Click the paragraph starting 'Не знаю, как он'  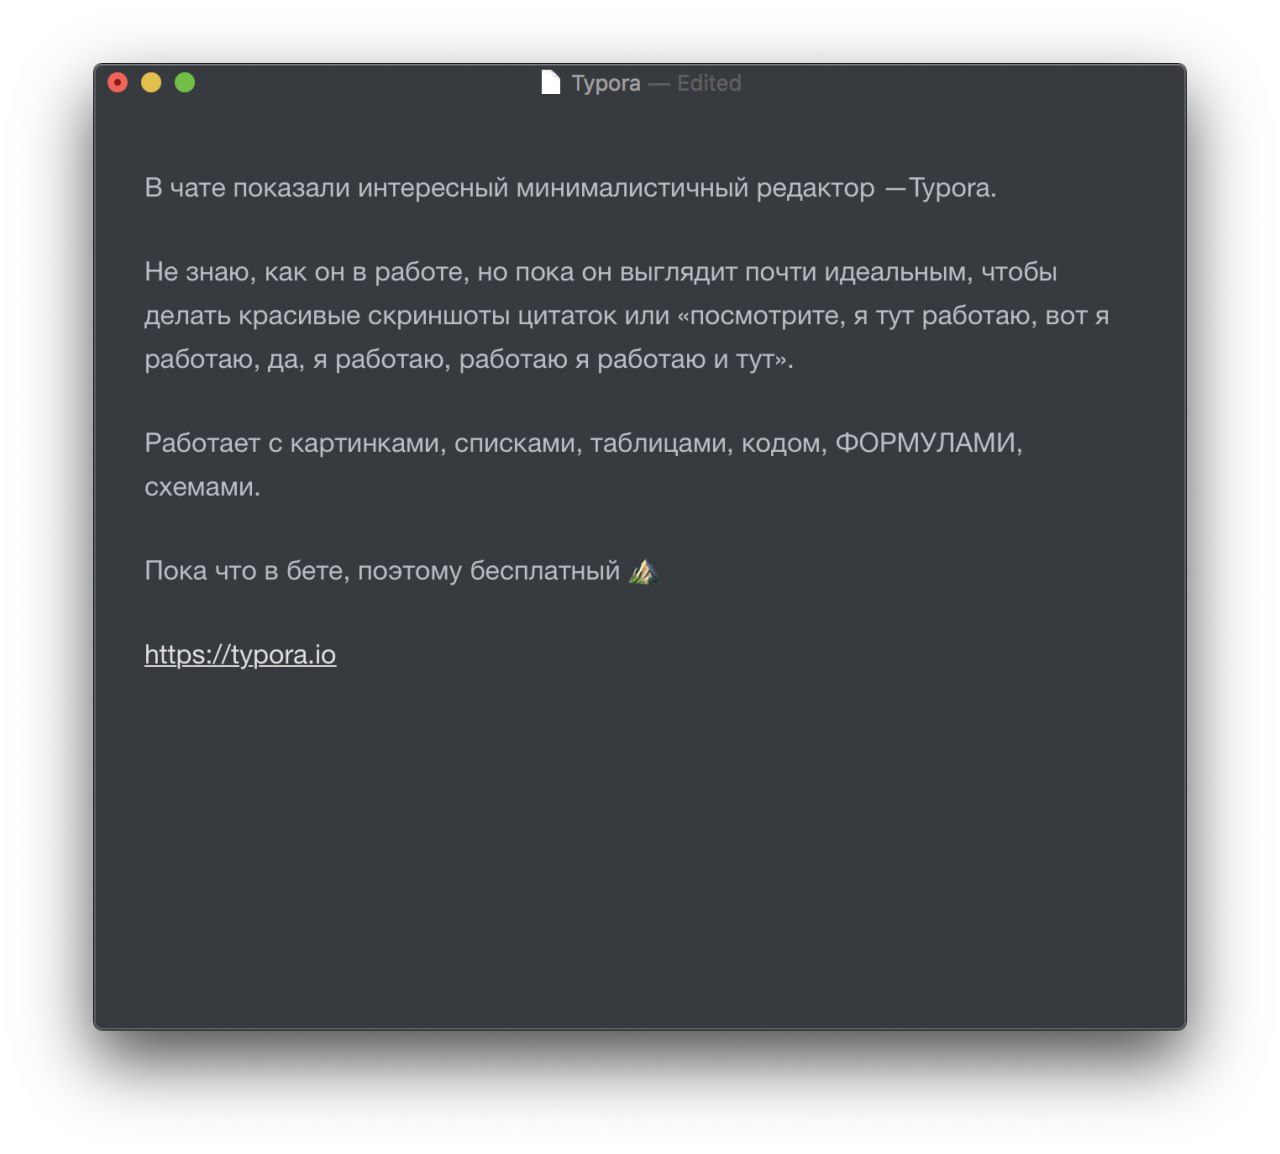pyautogui.click(x=627, y=315)
